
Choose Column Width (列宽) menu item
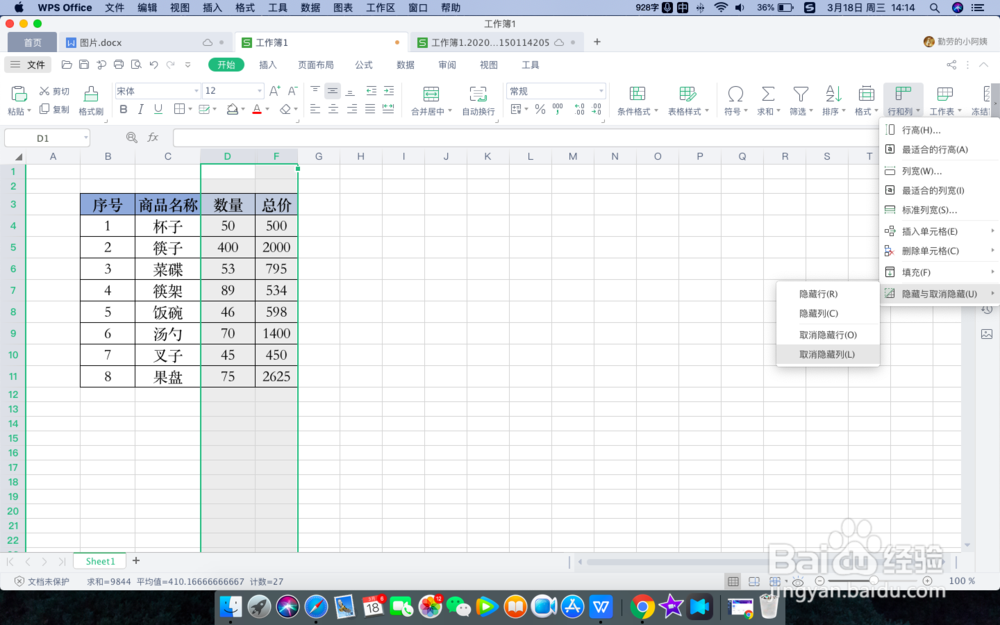(939, 171)
